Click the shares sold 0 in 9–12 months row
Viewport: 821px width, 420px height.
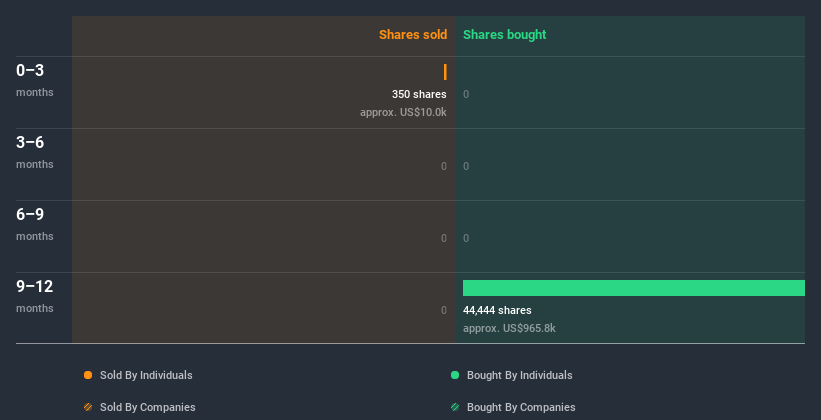coord(443,310)
